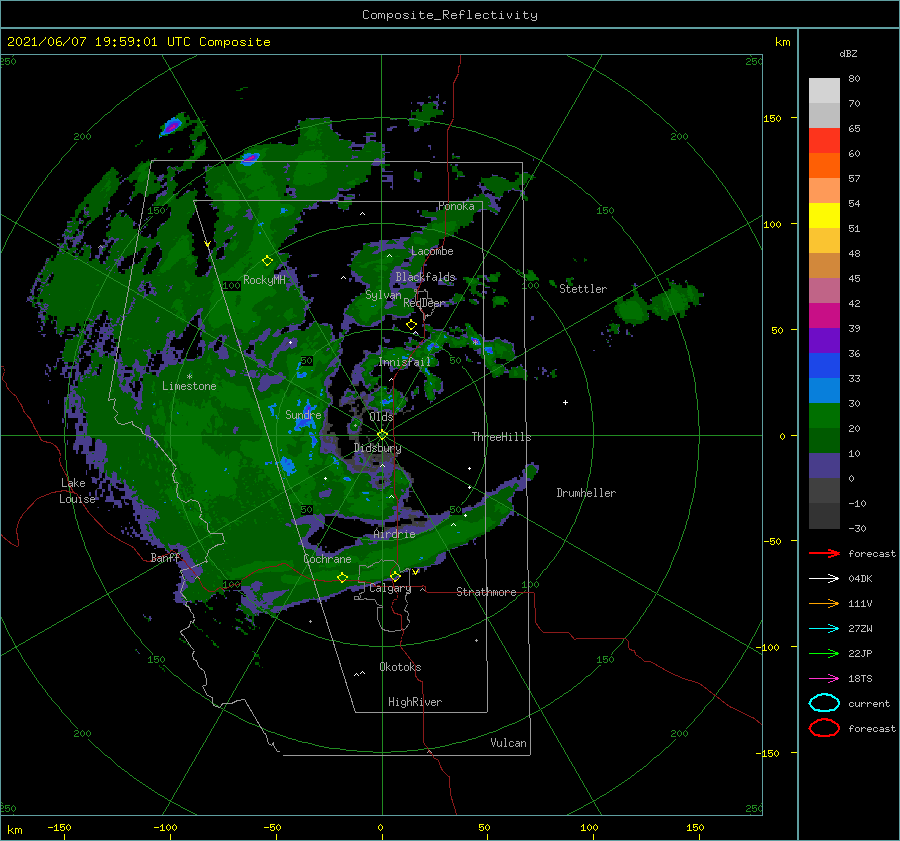
Task: Click the yellow diamond marker below Cochrane
Action: (x=342, y=577)
